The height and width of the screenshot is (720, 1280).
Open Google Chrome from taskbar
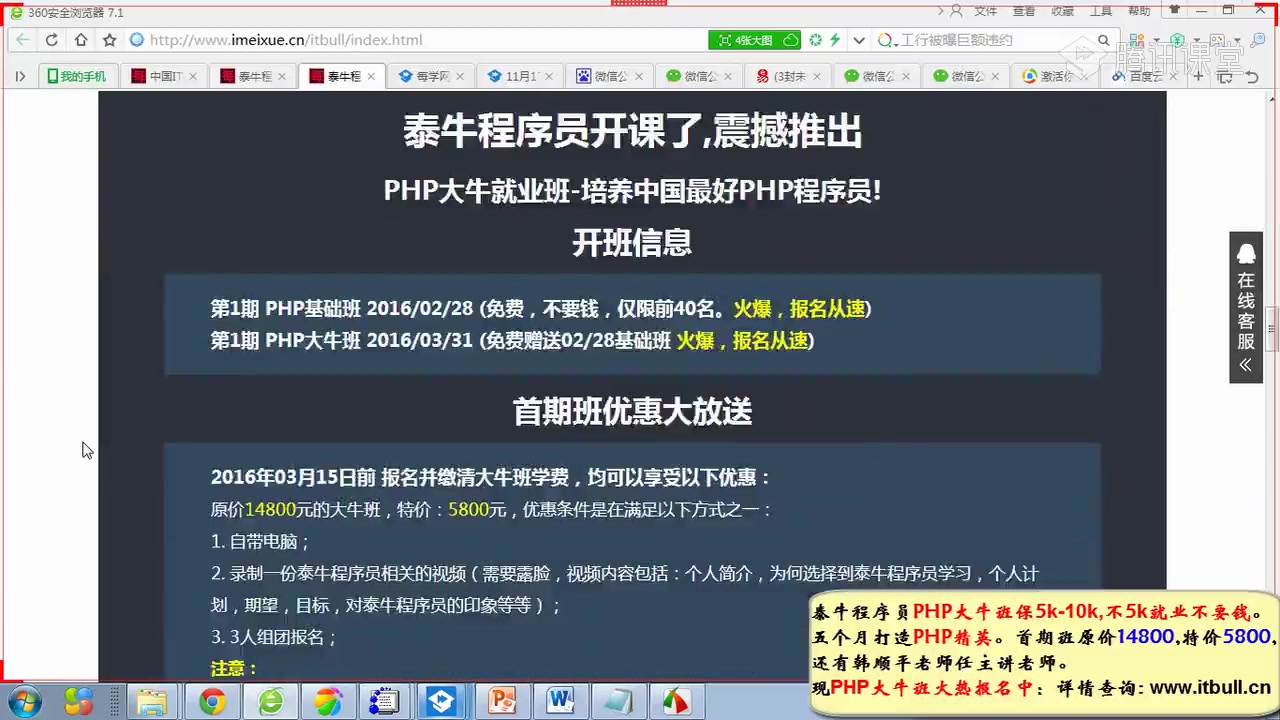point(212,702)
